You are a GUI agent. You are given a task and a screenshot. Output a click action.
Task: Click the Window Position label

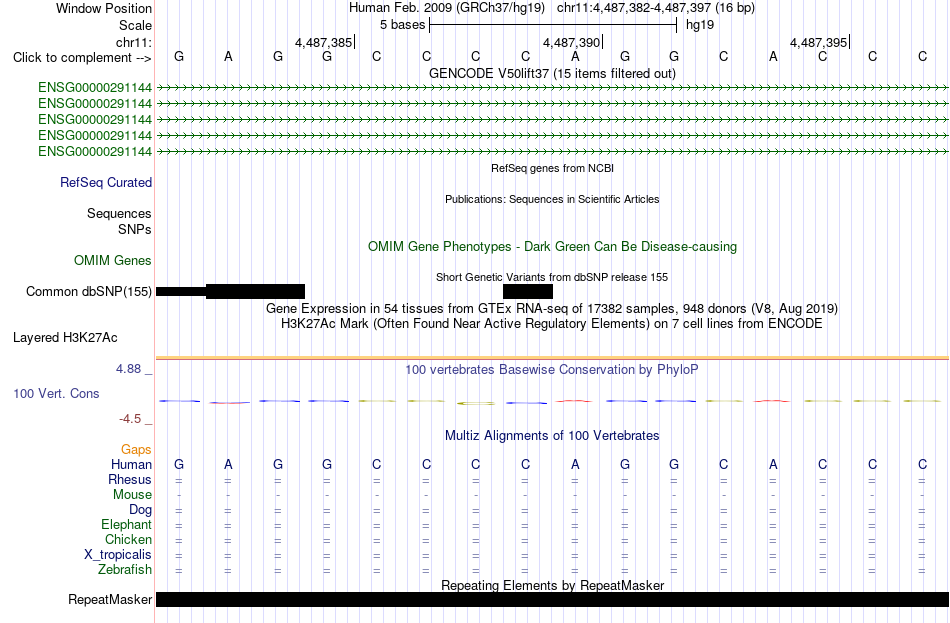click(104, 8)
